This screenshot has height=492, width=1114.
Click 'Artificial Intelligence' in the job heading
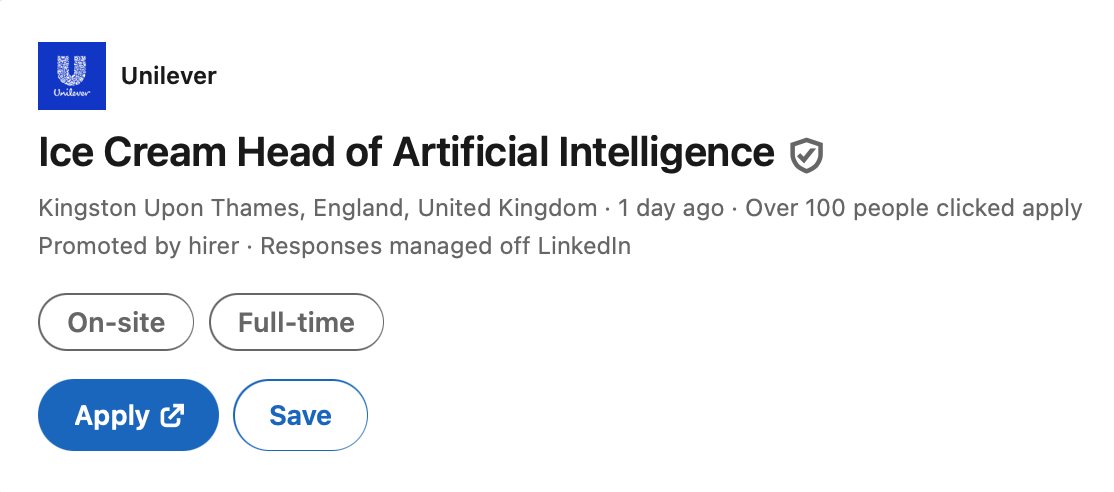583,152
